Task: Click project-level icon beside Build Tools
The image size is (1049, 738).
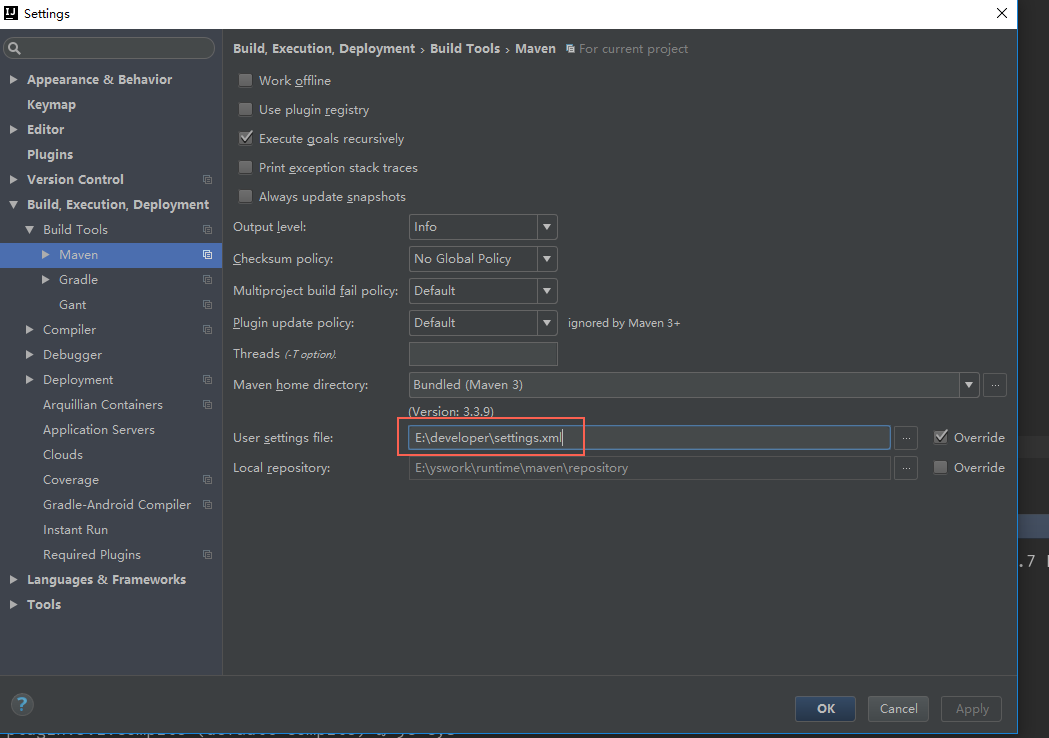Action: pos(207,229)
